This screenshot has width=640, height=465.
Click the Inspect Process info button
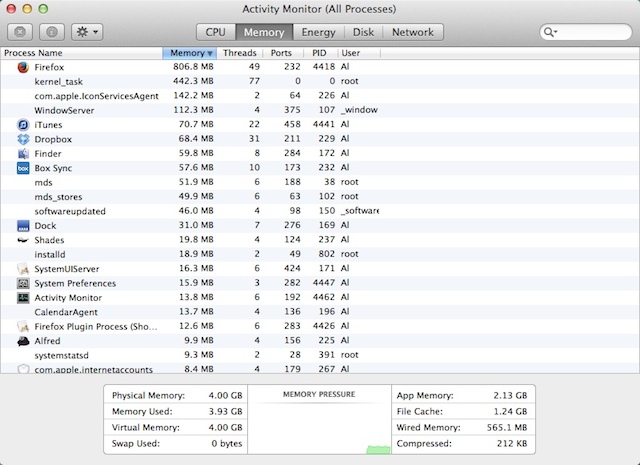point(52,32)
